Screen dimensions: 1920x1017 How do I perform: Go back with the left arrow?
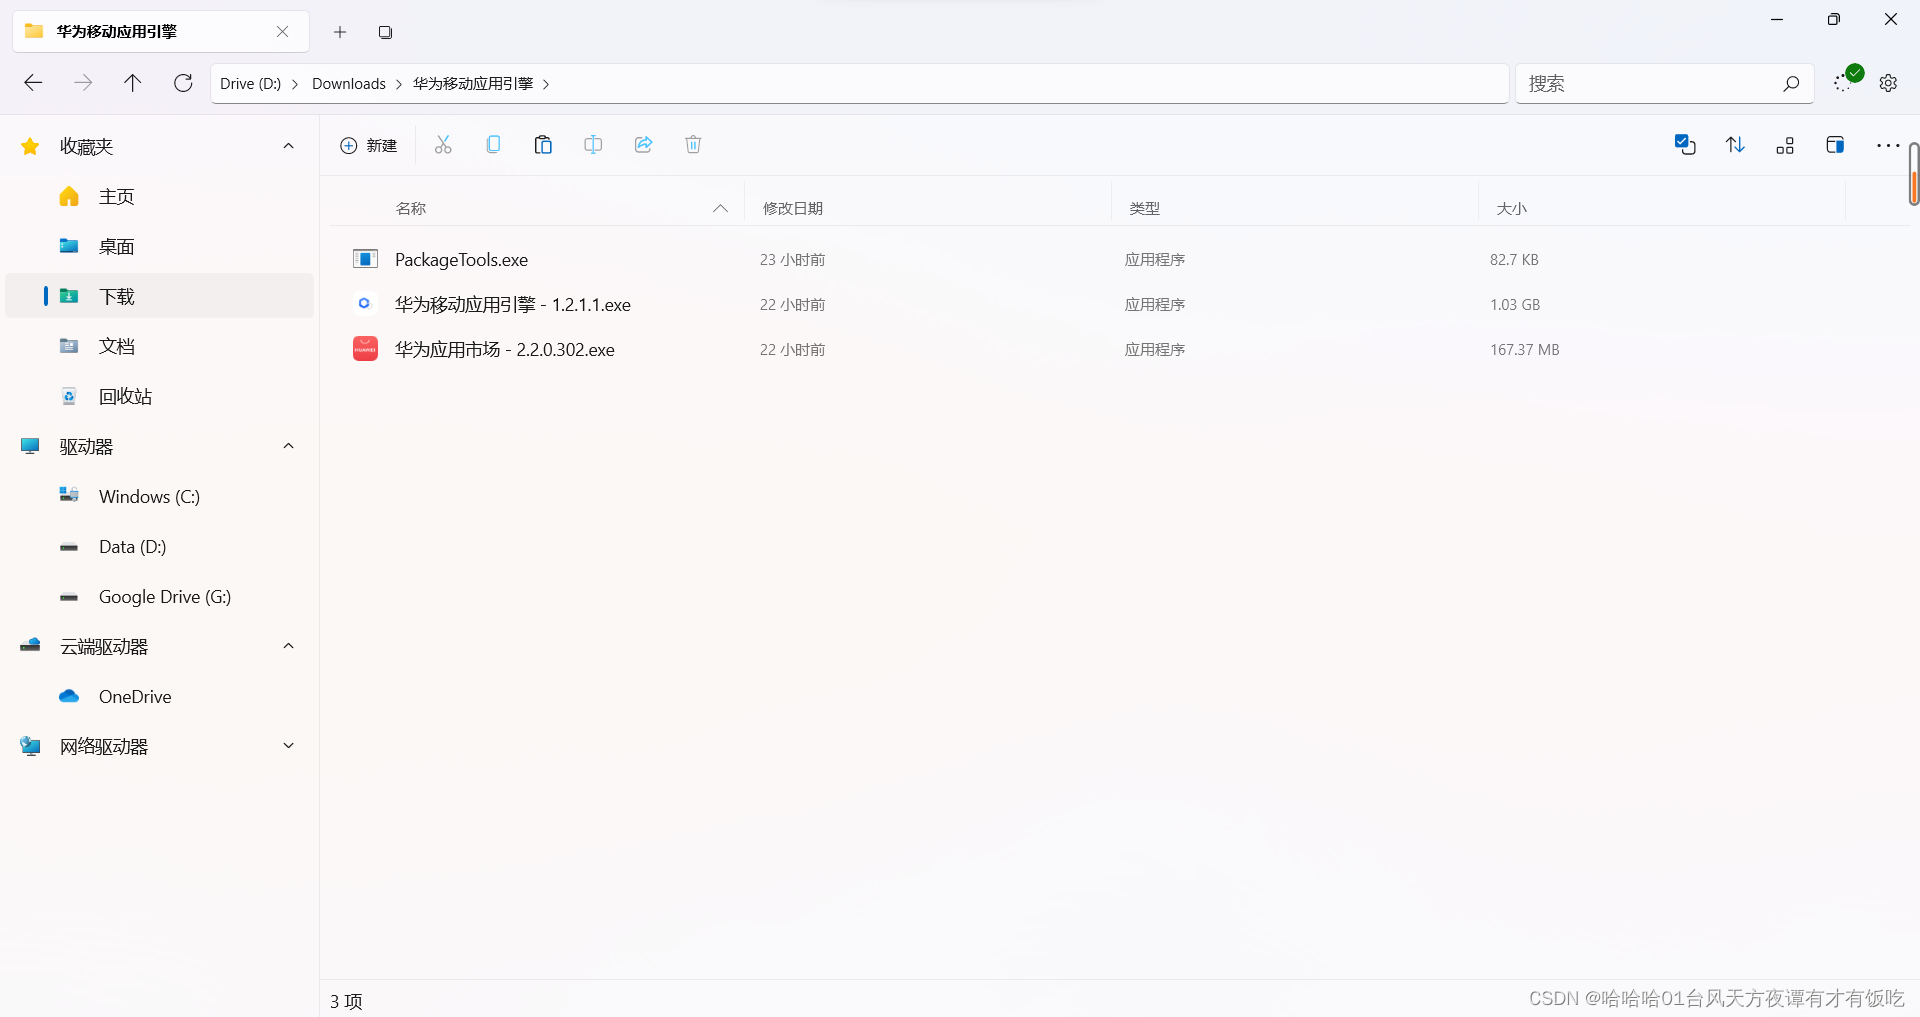33,83
